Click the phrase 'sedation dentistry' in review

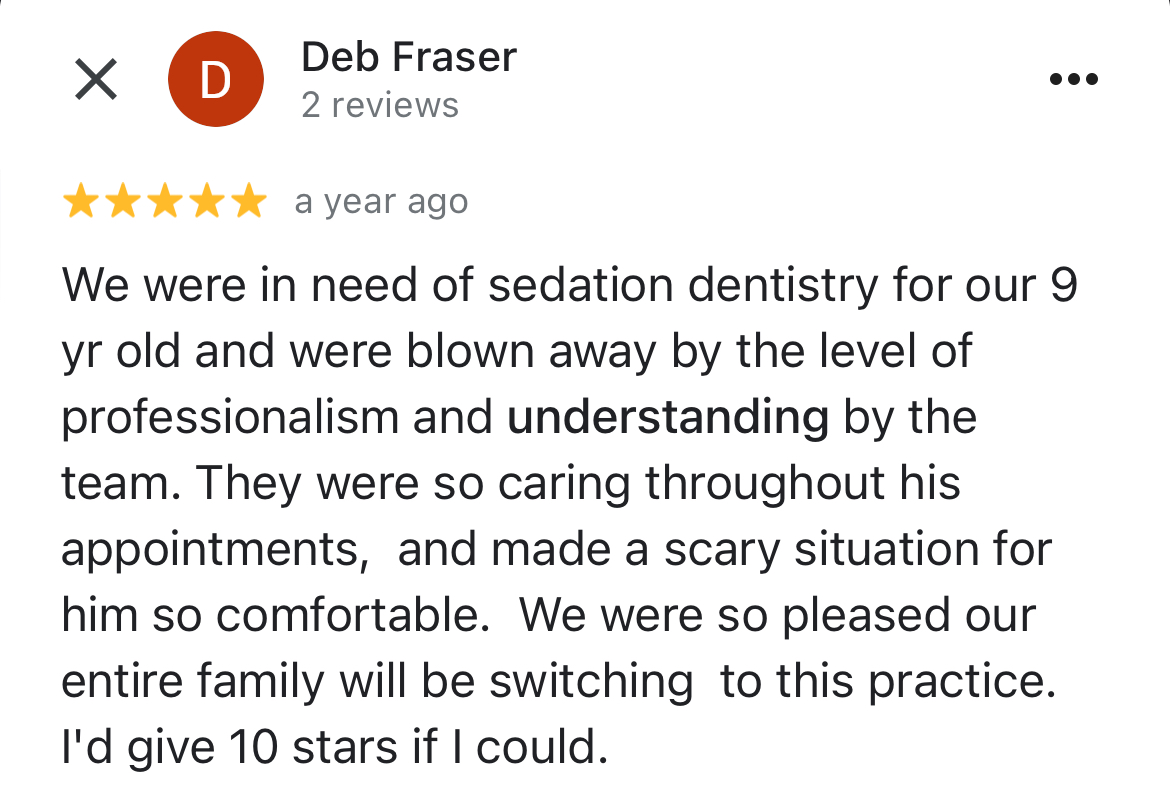pos(683,286)
